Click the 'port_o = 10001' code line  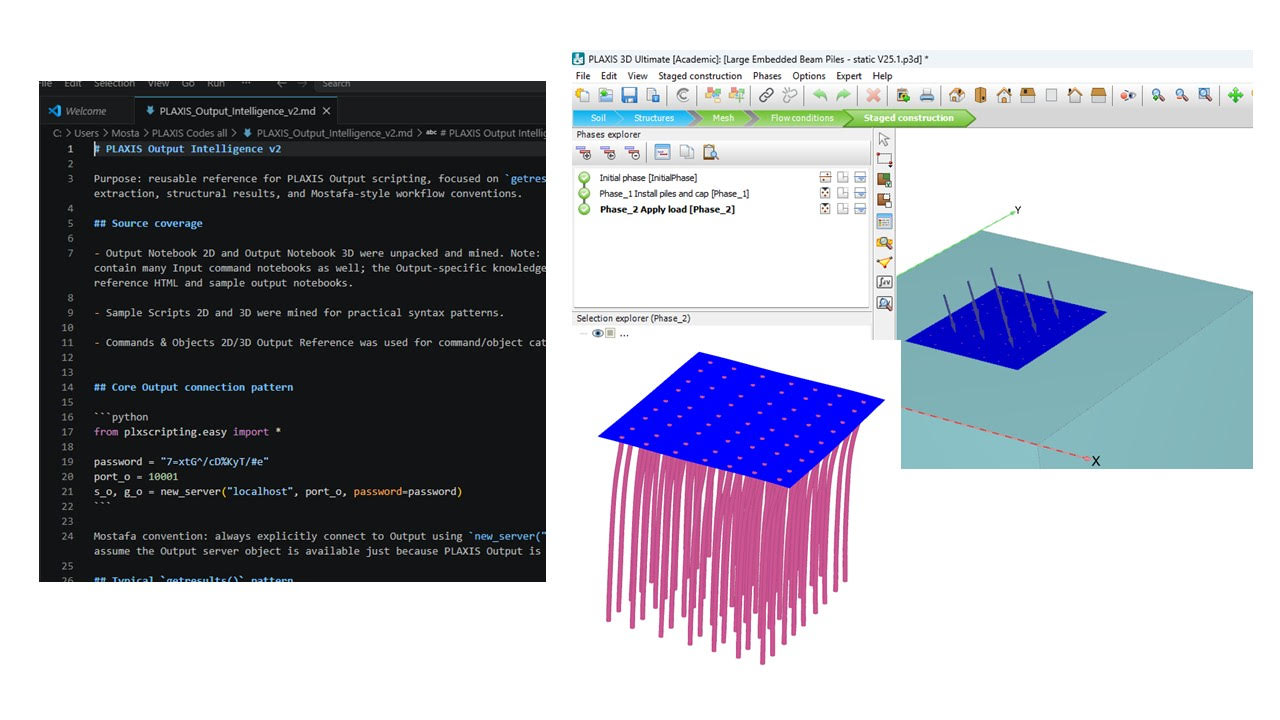pyautogui.click(x=136, y=477)
